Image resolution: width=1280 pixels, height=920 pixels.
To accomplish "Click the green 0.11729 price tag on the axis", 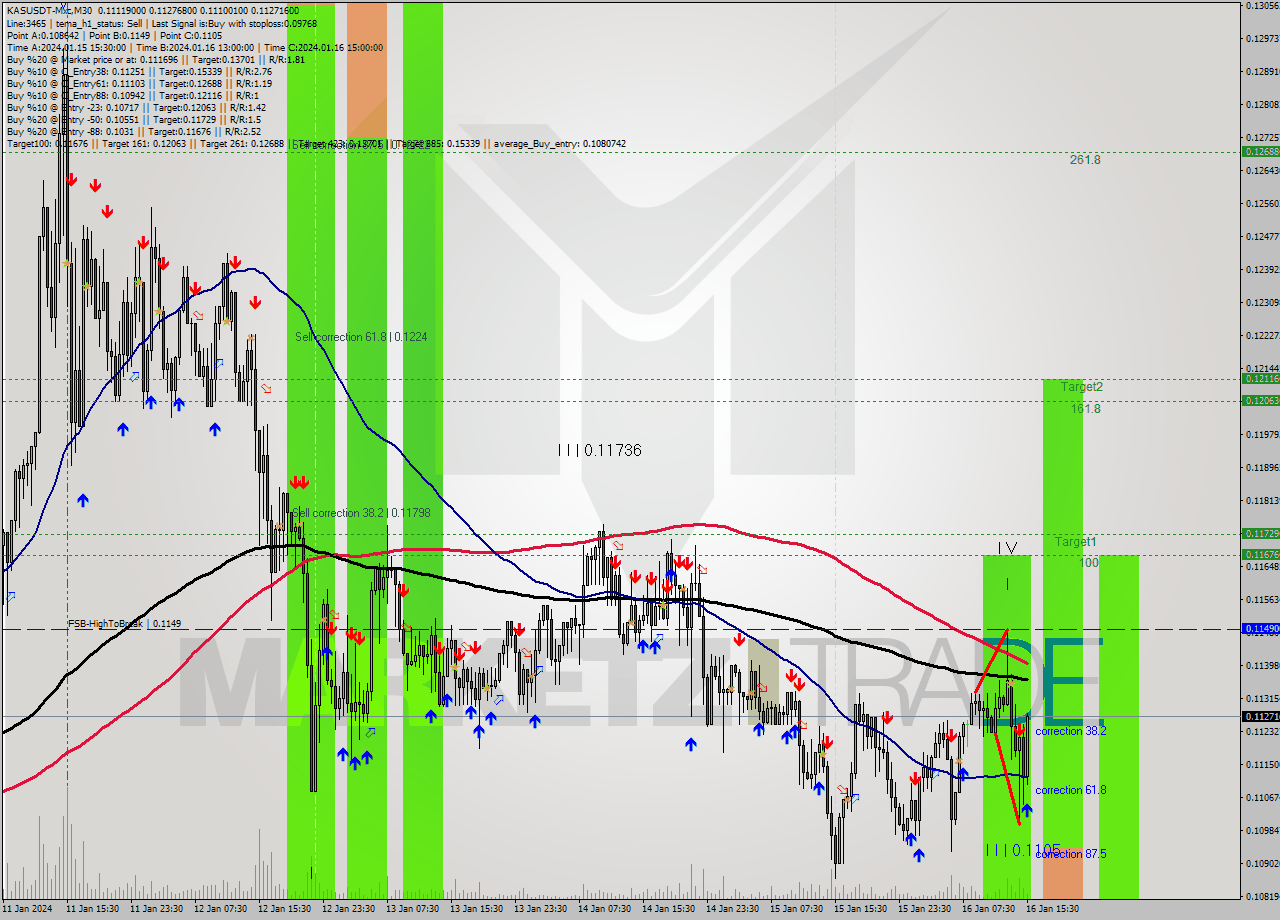I will click(1260, 533).
